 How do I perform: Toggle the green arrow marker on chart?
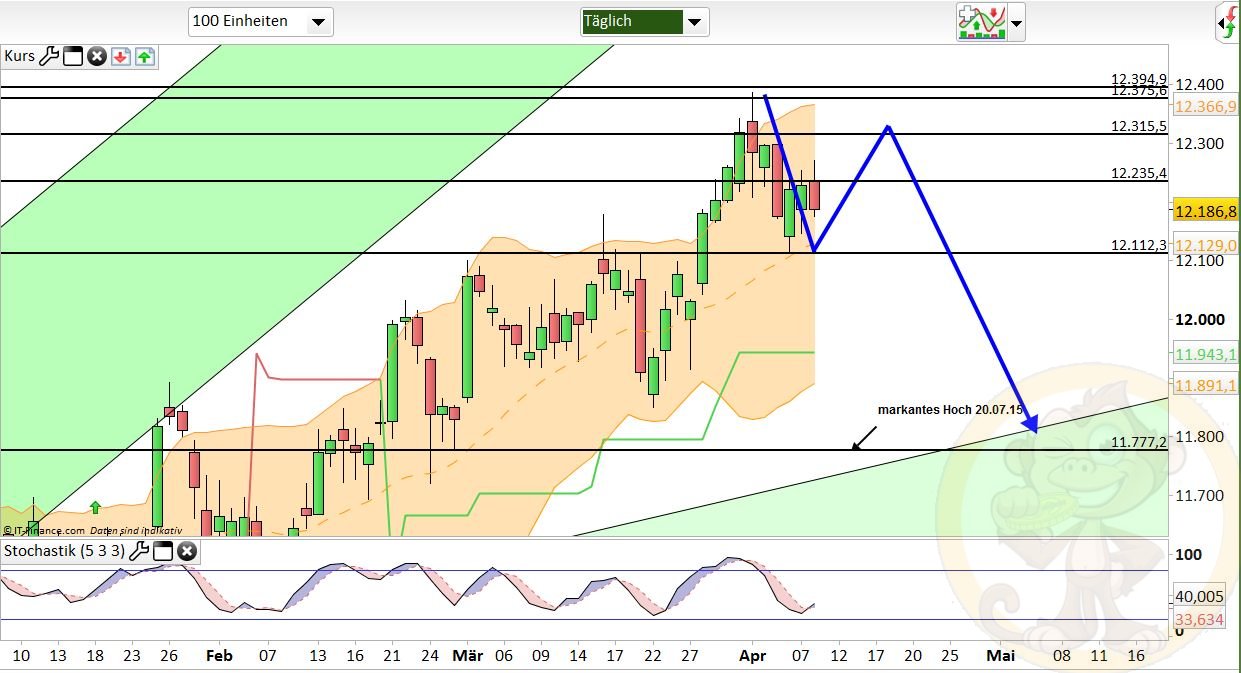[x=95, y=510]
